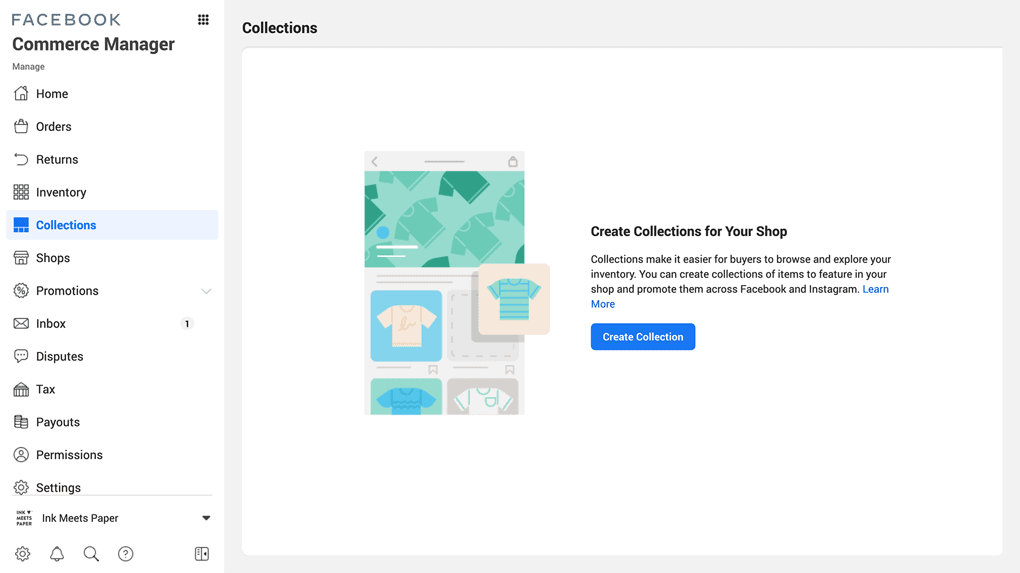Click the Inventory grid icon

click(x=21, y=192)
